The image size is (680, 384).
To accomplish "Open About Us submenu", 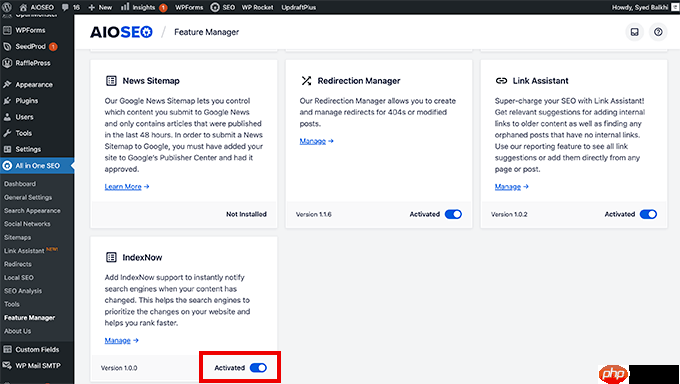I will [17, 331].
